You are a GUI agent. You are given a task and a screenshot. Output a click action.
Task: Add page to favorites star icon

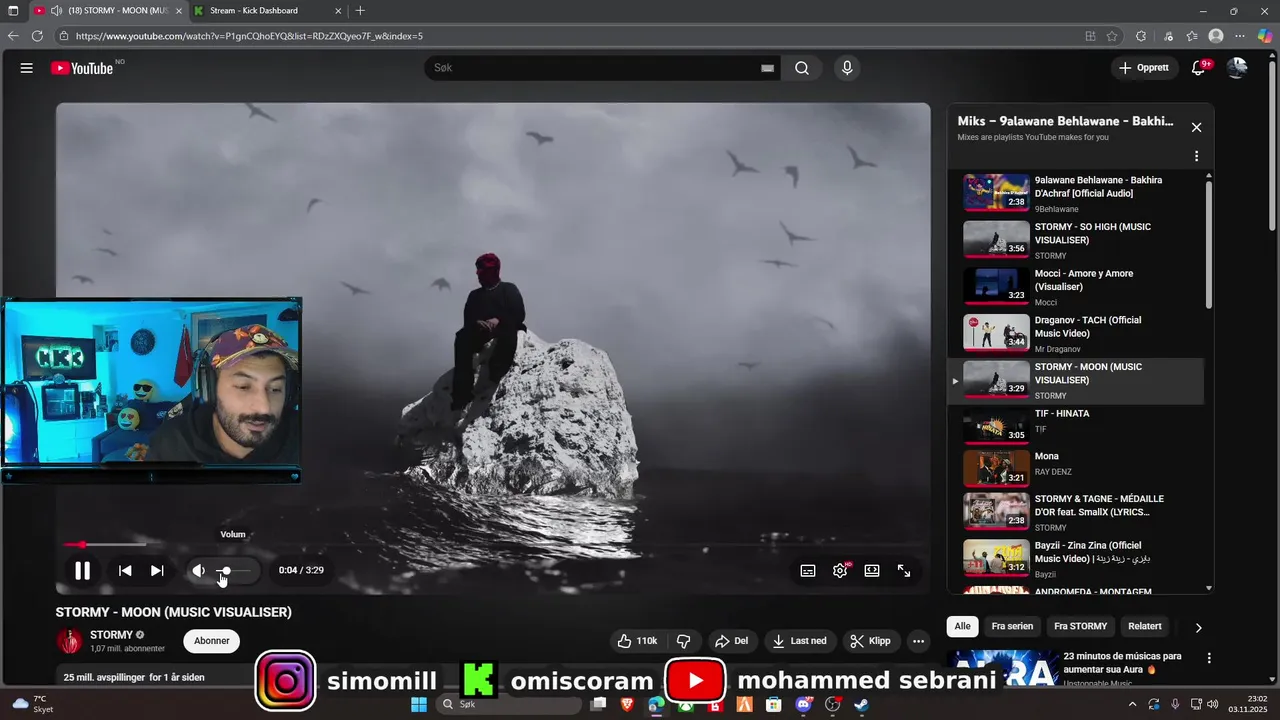pos(1112,36)
